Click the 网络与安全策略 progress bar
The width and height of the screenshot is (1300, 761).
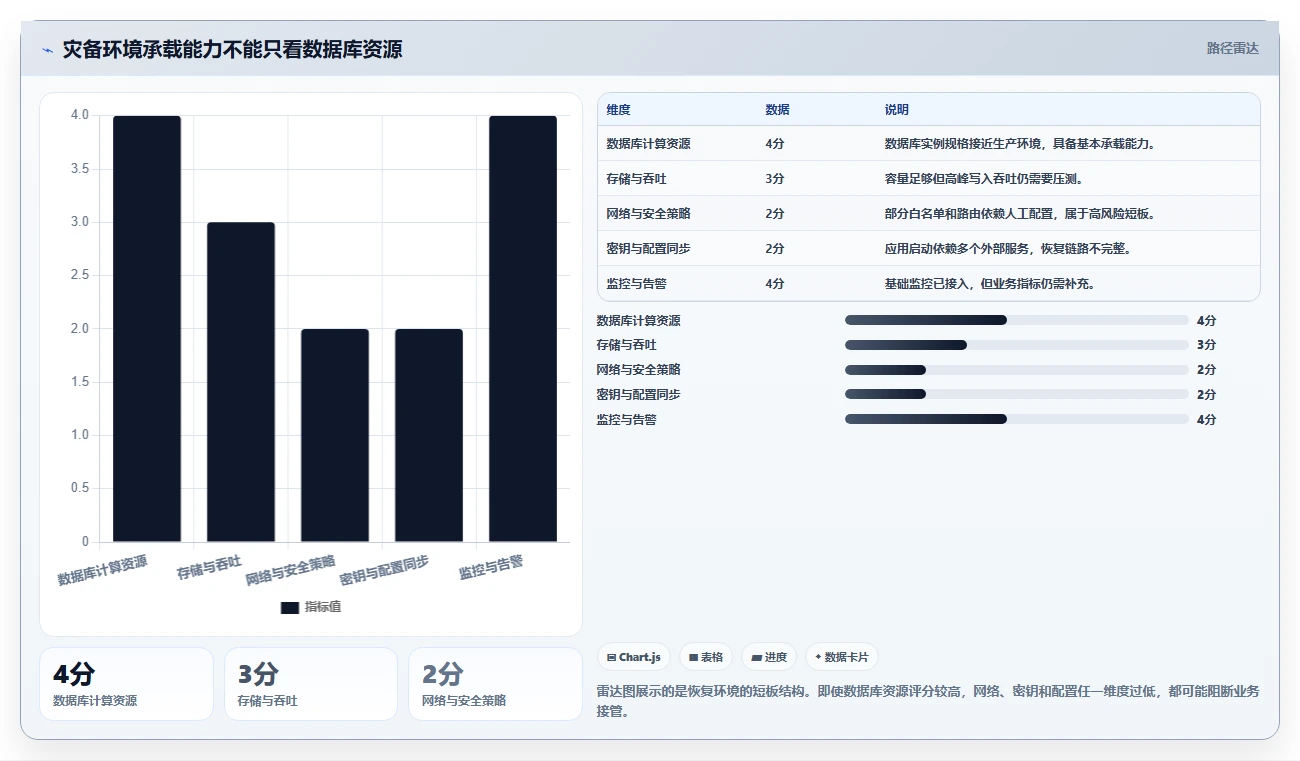[1017, 370]
